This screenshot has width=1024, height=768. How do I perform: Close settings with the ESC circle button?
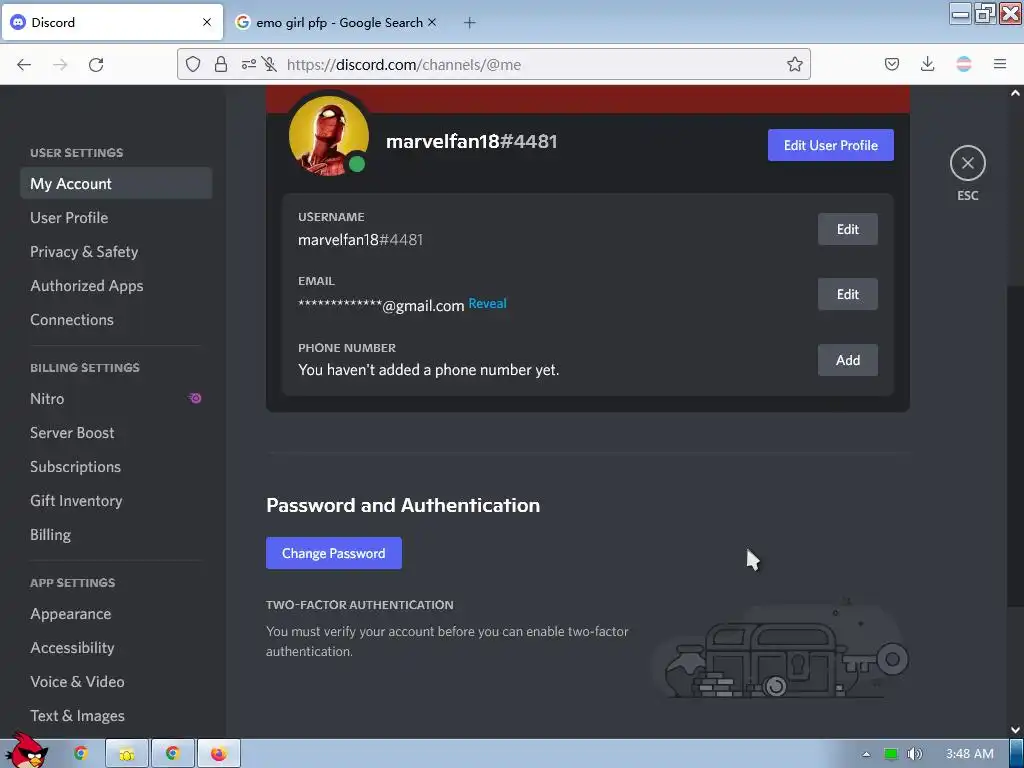tap(967, 163)
